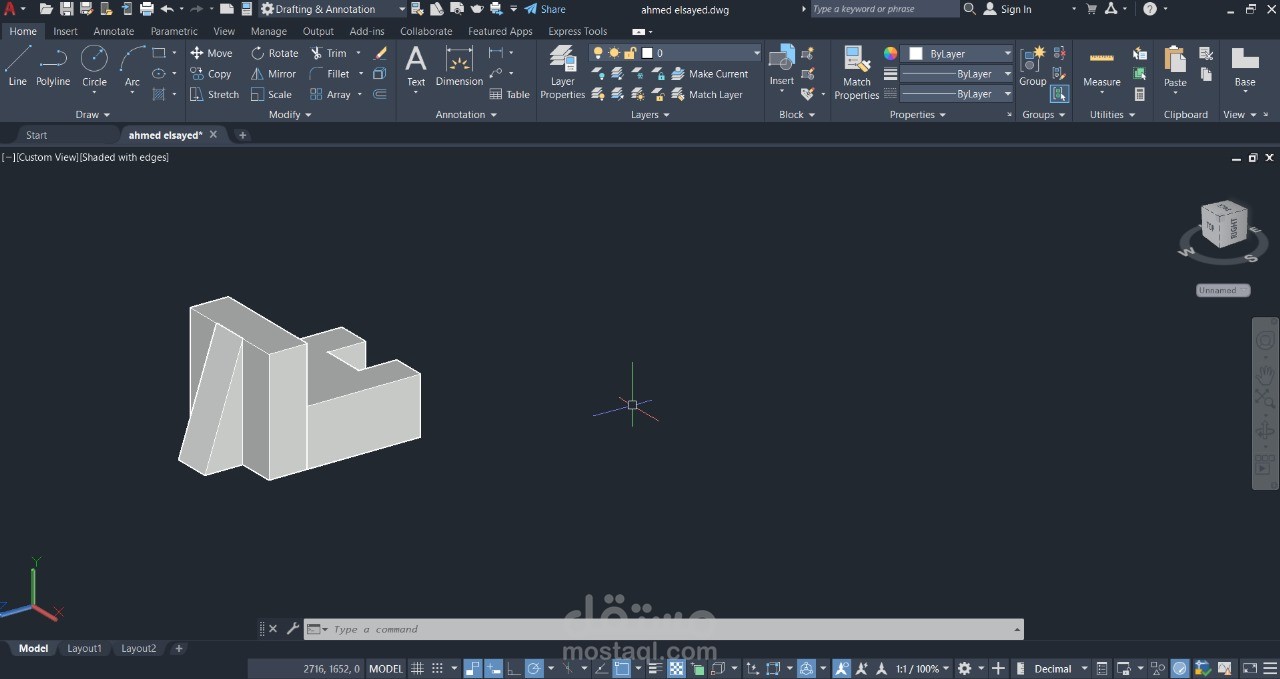Toggle snap mode in status bar

438,669
